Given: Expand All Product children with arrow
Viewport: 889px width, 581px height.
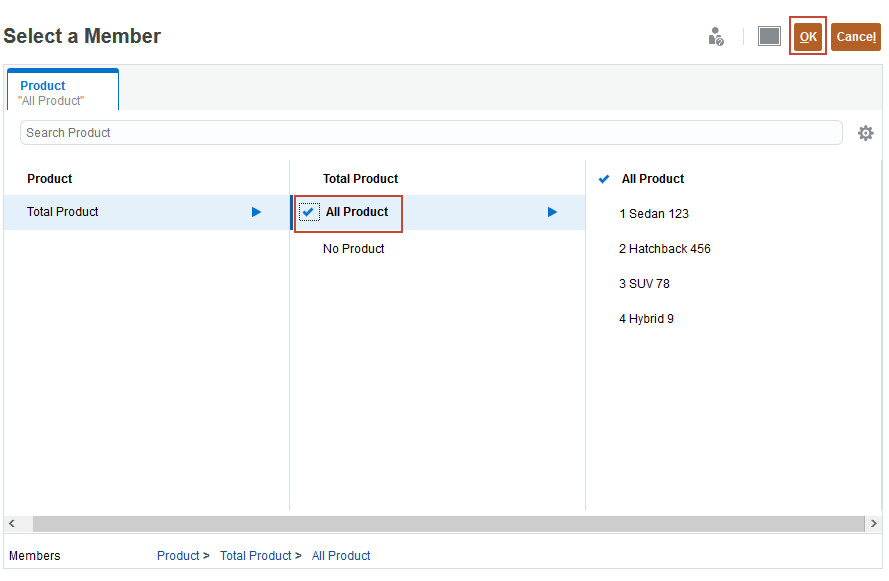Looking at the screenshot, I should 552,212.
